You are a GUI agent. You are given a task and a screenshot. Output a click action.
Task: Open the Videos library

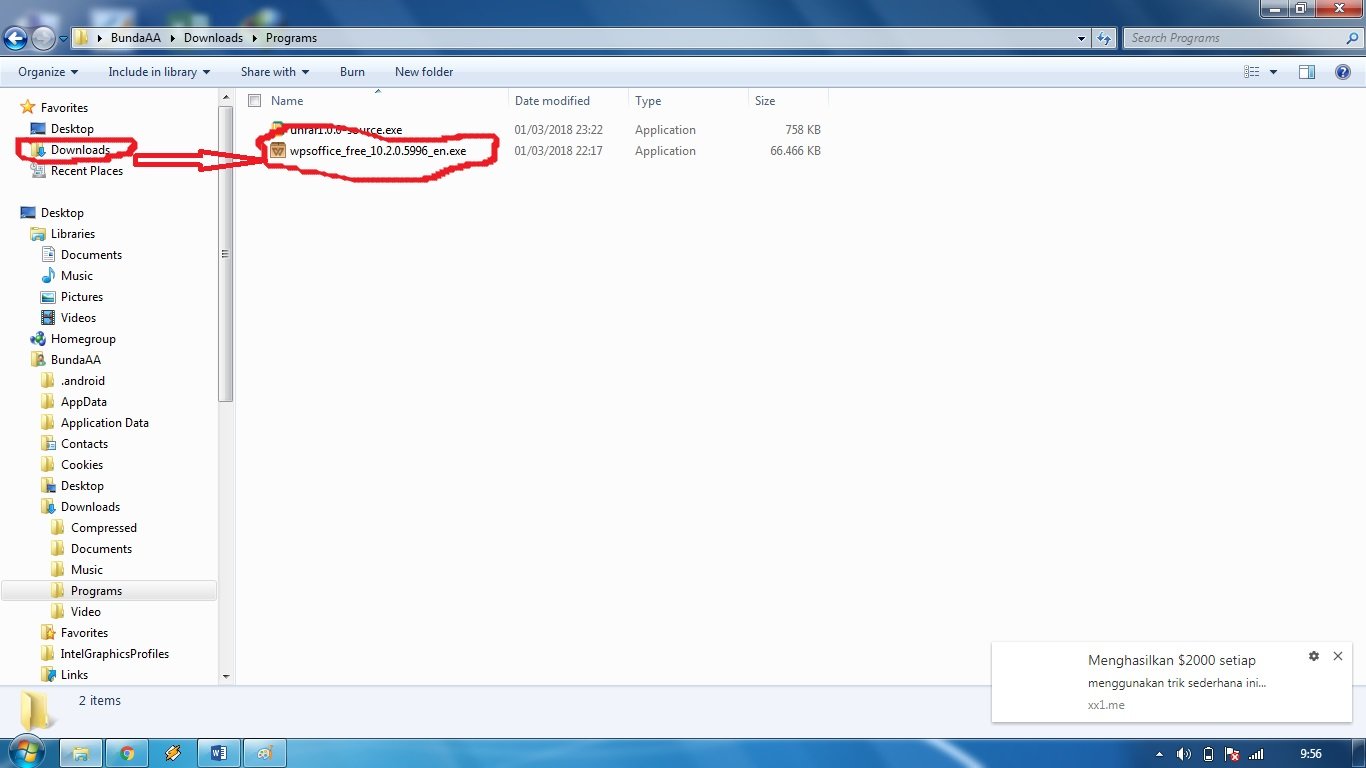pos(78,318)
